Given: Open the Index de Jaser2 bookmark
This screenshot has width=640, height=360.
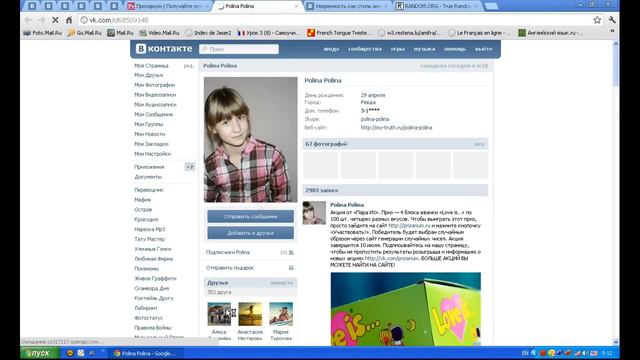Looking at the screenshot, I should pyautogui.click(x=208, y=33).
